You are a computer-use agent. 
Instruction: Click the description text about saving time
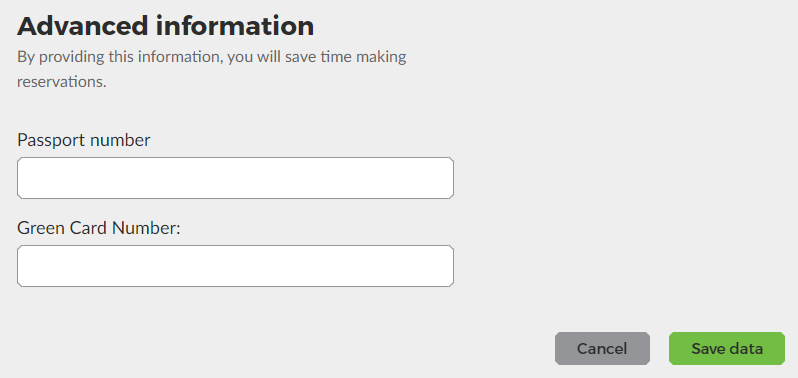211,69
